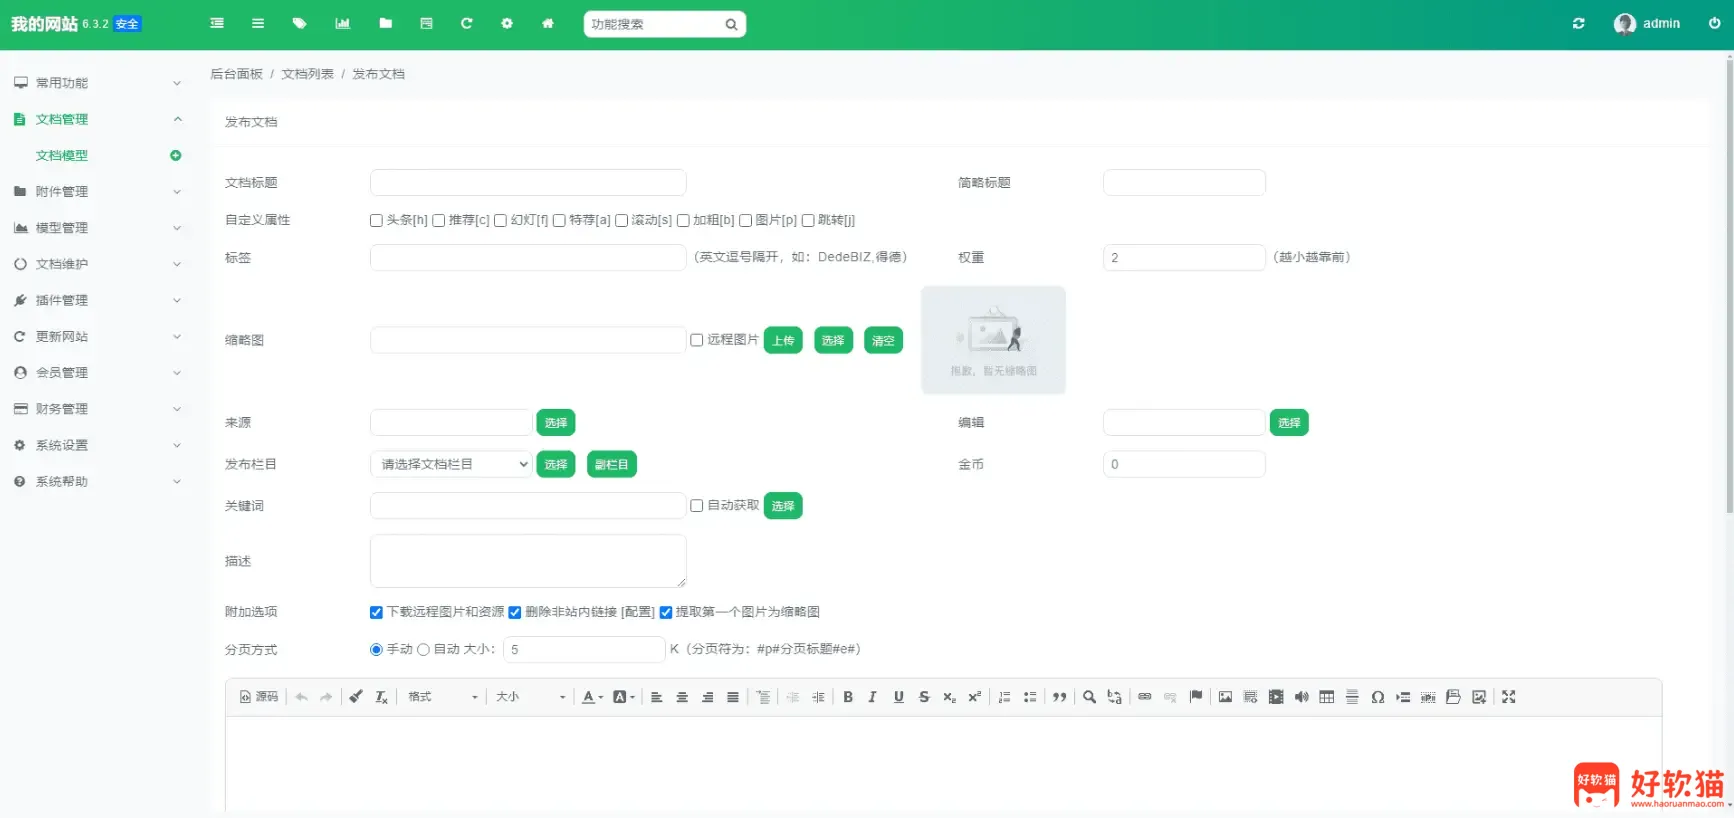Image resolution: width=1734 pixels, height=818 pixels.
Task: Open the 请选择文档栏目 dropdown
Action: pyautogui.click(x=451, y=464)
